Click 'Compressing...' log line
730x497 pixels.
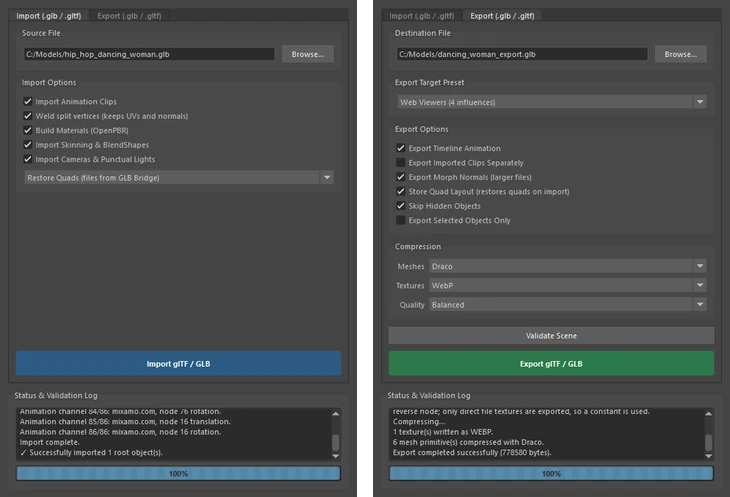[x=419, y=422]
